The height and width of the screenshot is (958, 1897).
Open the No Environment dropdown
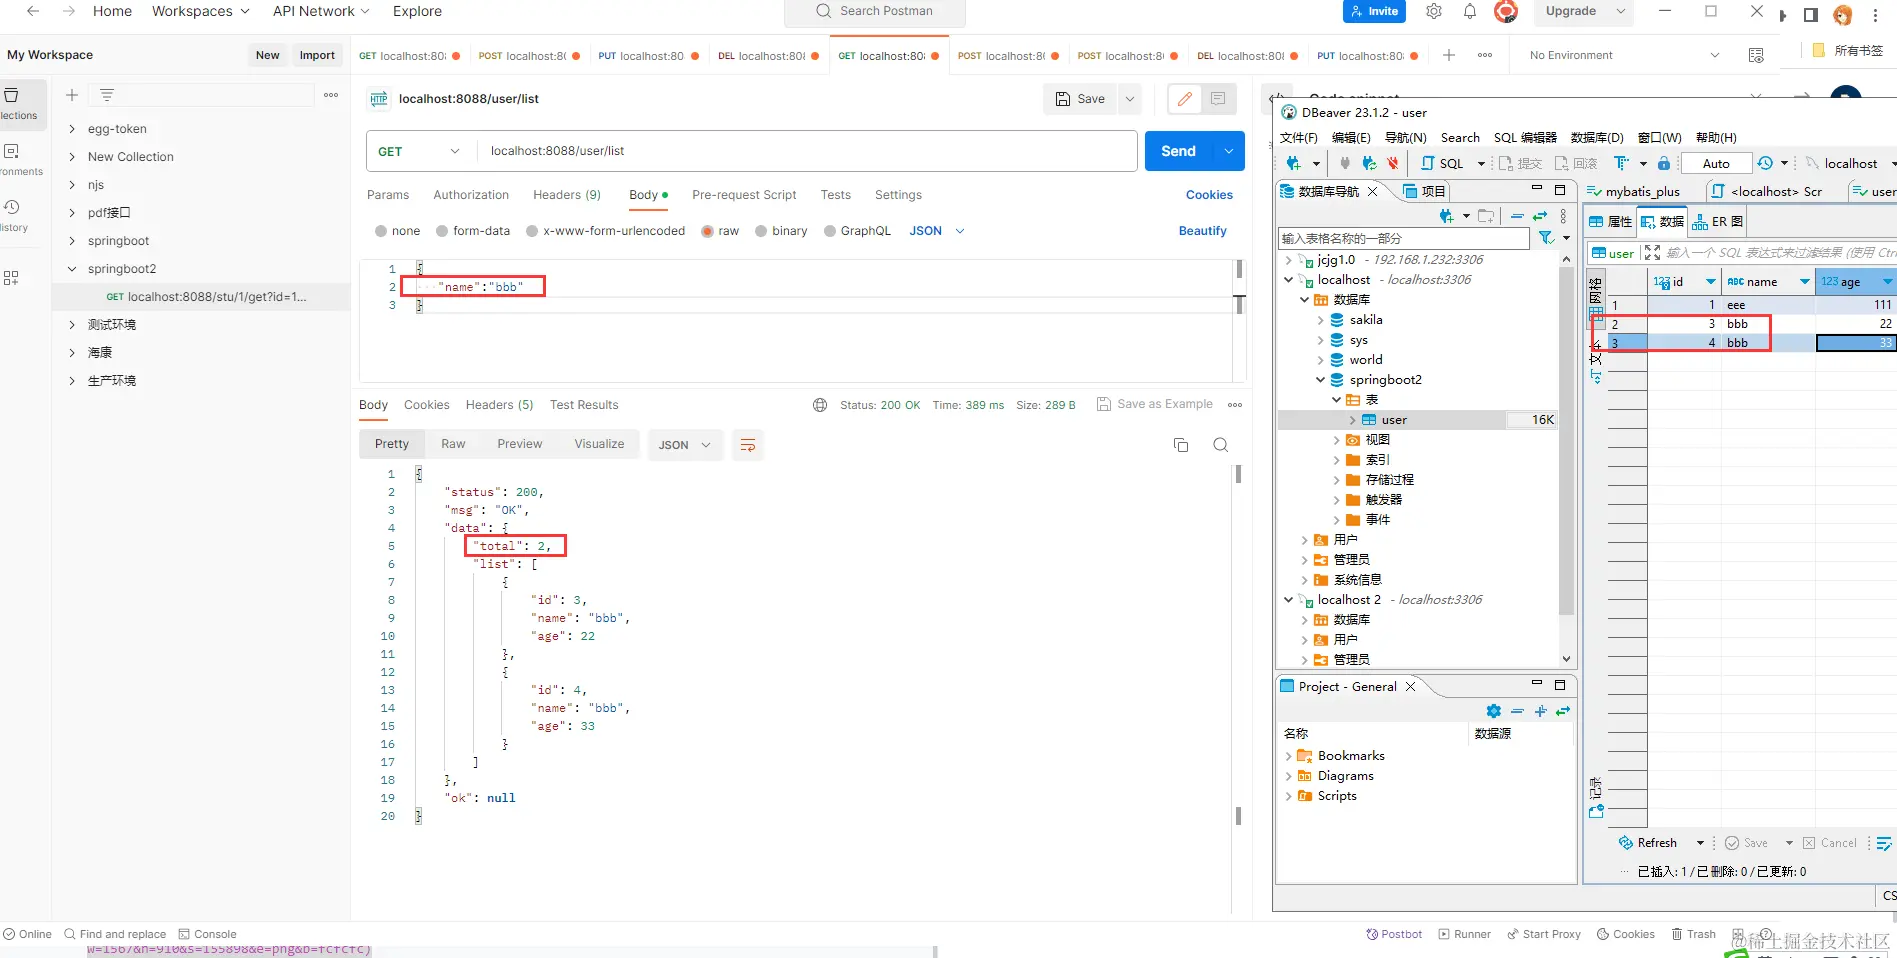tap(1624, 55)
